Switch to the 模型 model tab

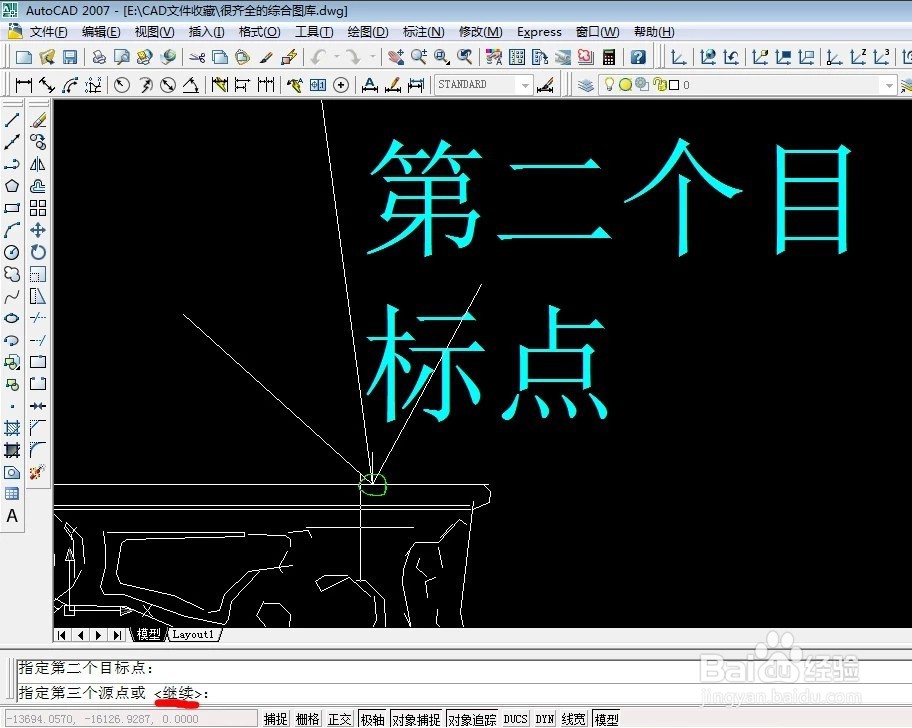(148, 635)
